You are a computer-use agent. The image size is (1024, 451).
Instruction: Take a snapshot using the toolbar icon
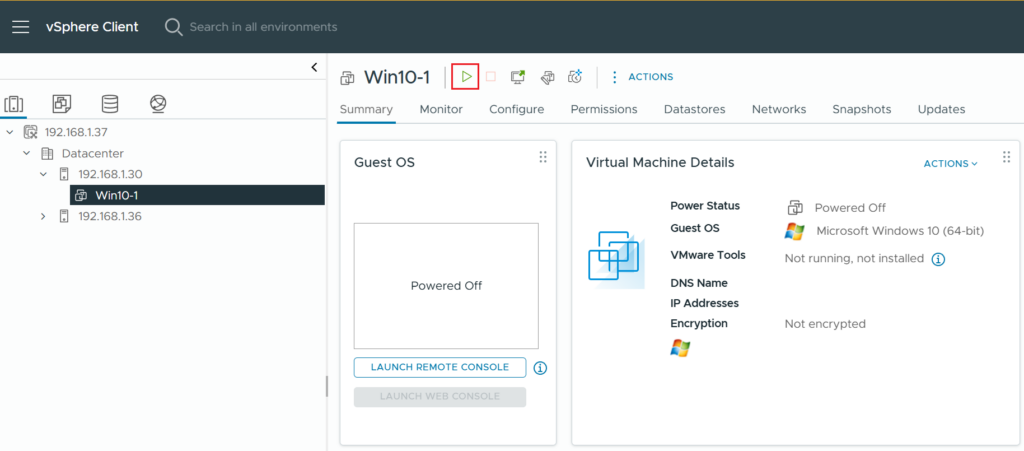(575, 77)
